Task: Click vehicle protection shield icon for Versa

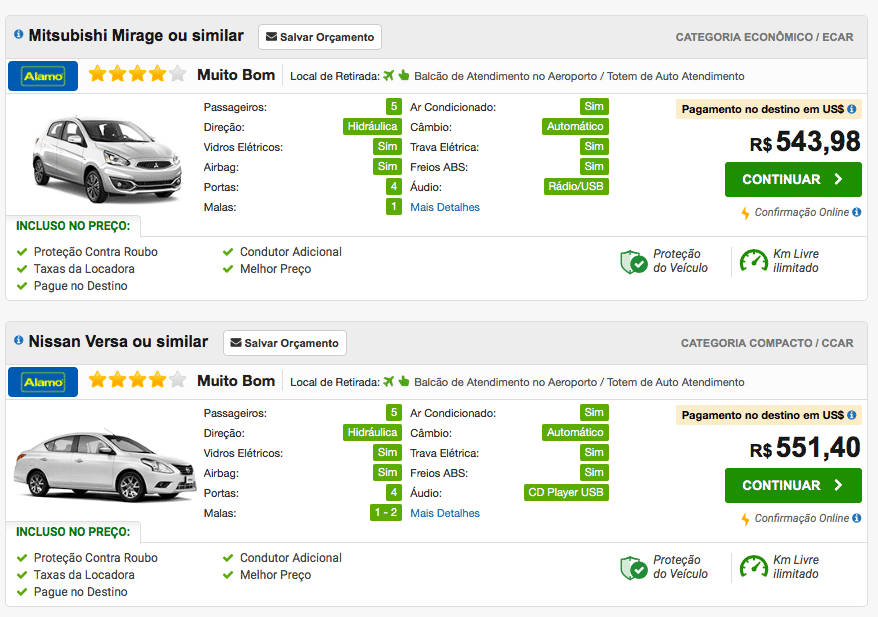Action: click(x=634, y=568)
